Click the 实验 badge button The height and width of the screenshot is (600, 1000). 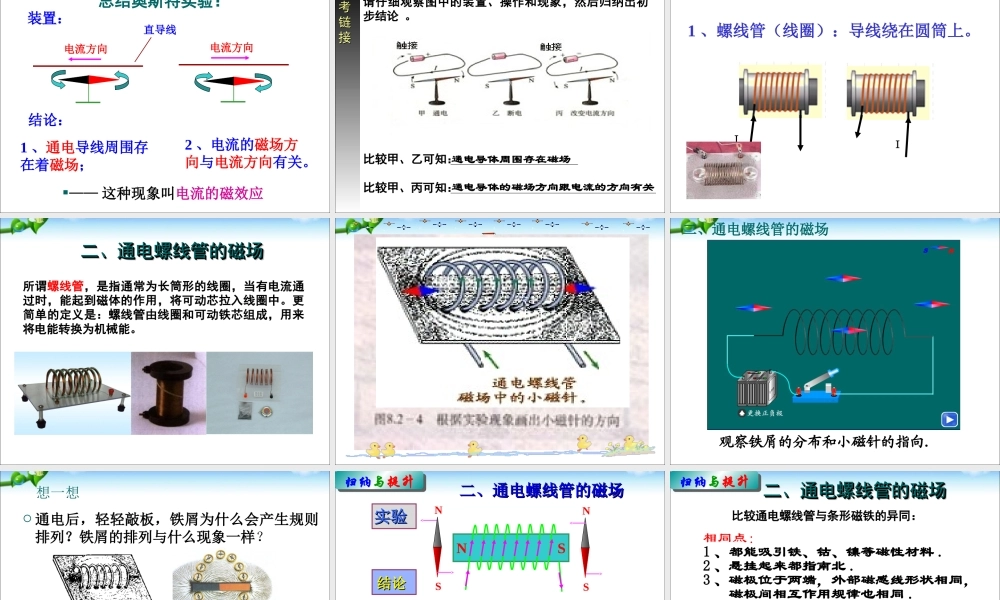point(391,518)
